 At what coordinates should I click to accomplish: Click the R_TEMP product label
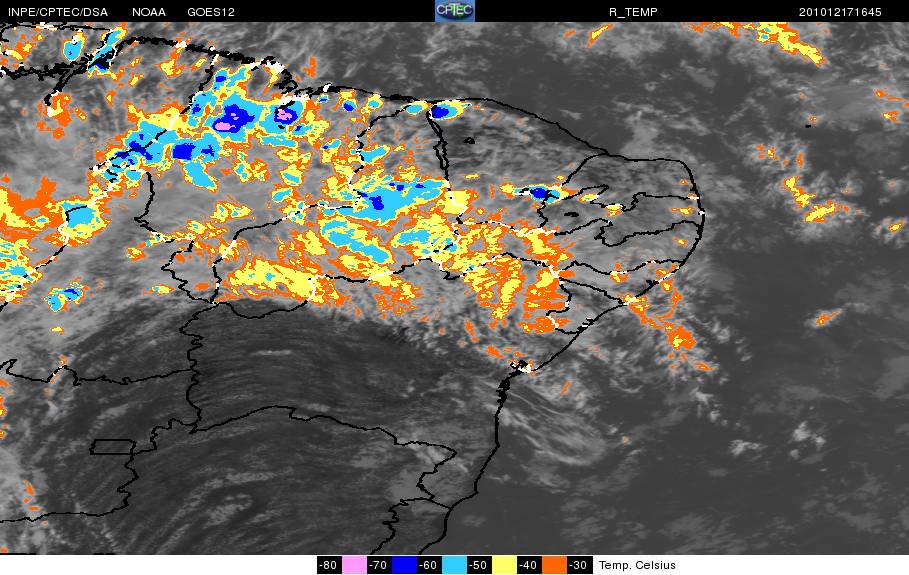click(633, 12)
